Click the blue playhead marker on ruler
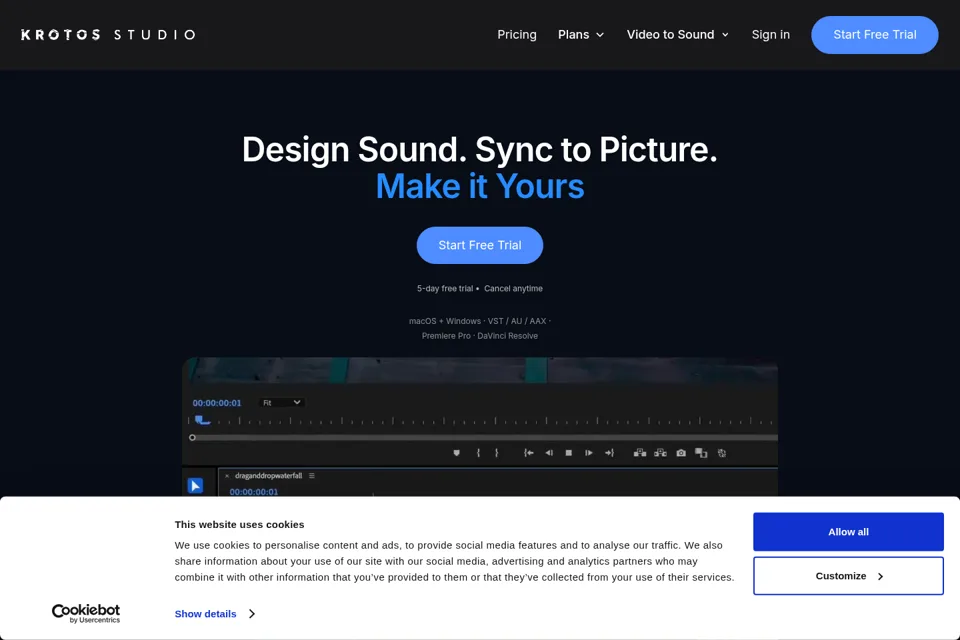The width and height of the screenshot is (960, 640). 201,420
